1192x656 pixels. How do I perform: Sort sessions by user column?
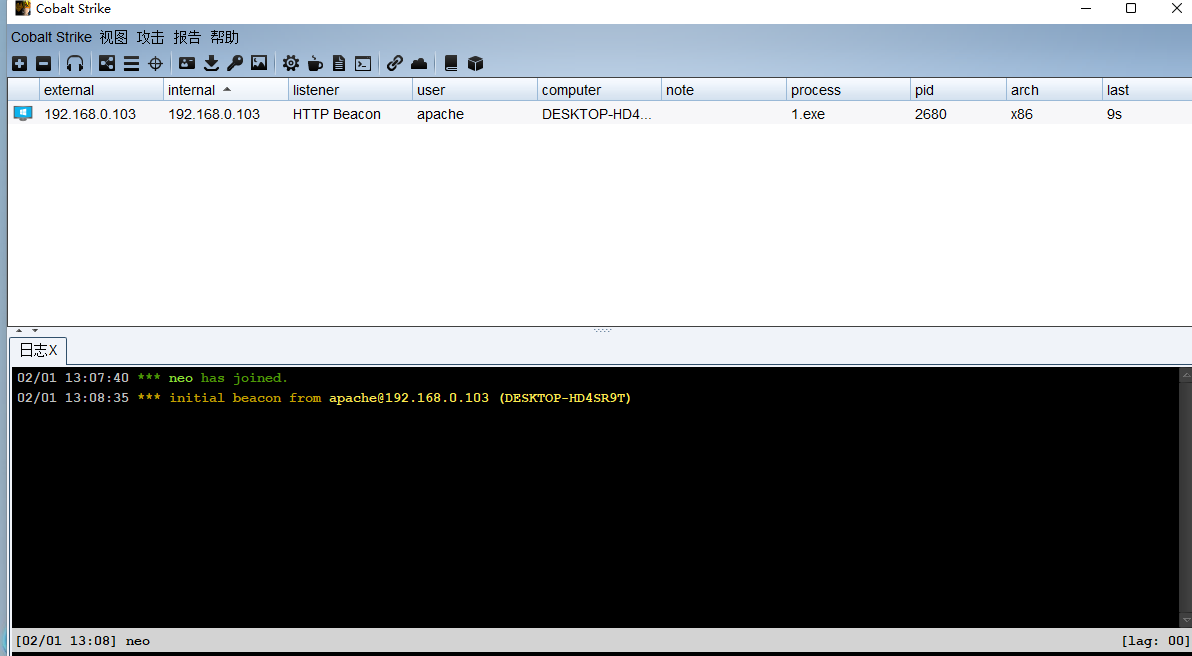475,90
